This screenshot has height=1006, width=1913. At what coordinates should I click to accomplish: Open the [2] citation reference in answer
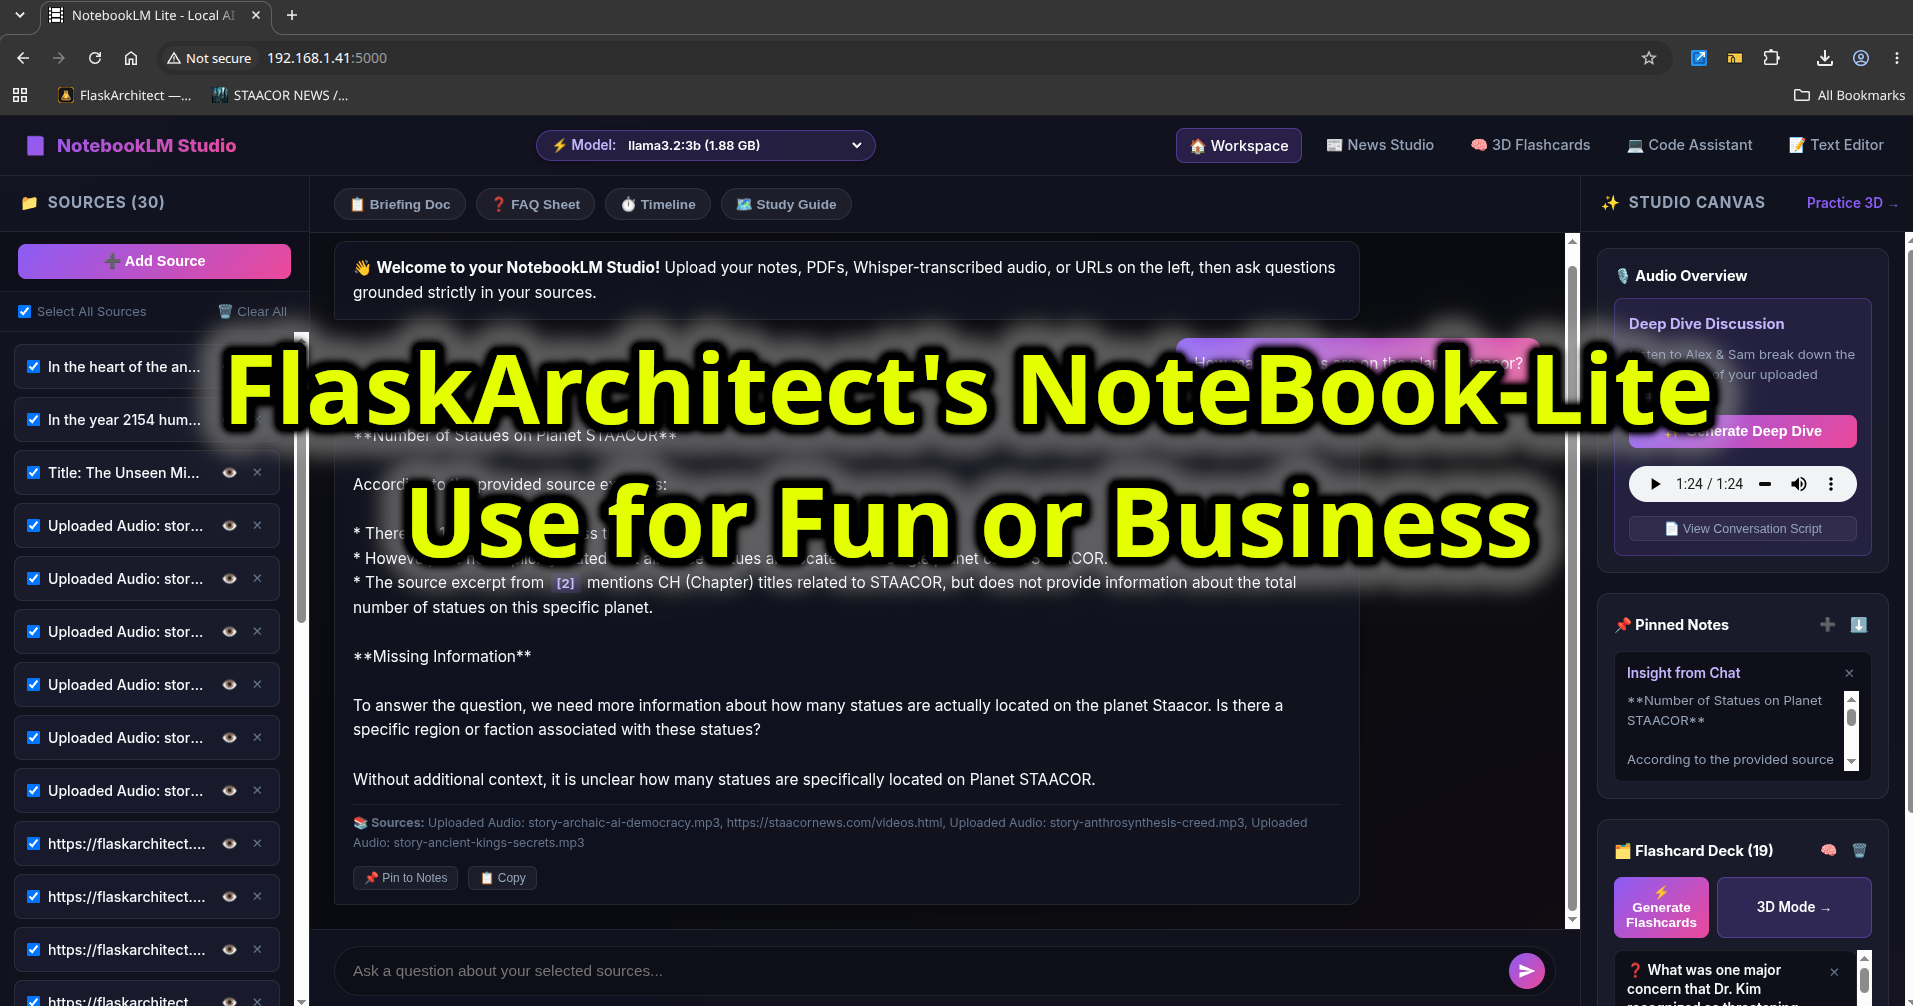(565, 583)
